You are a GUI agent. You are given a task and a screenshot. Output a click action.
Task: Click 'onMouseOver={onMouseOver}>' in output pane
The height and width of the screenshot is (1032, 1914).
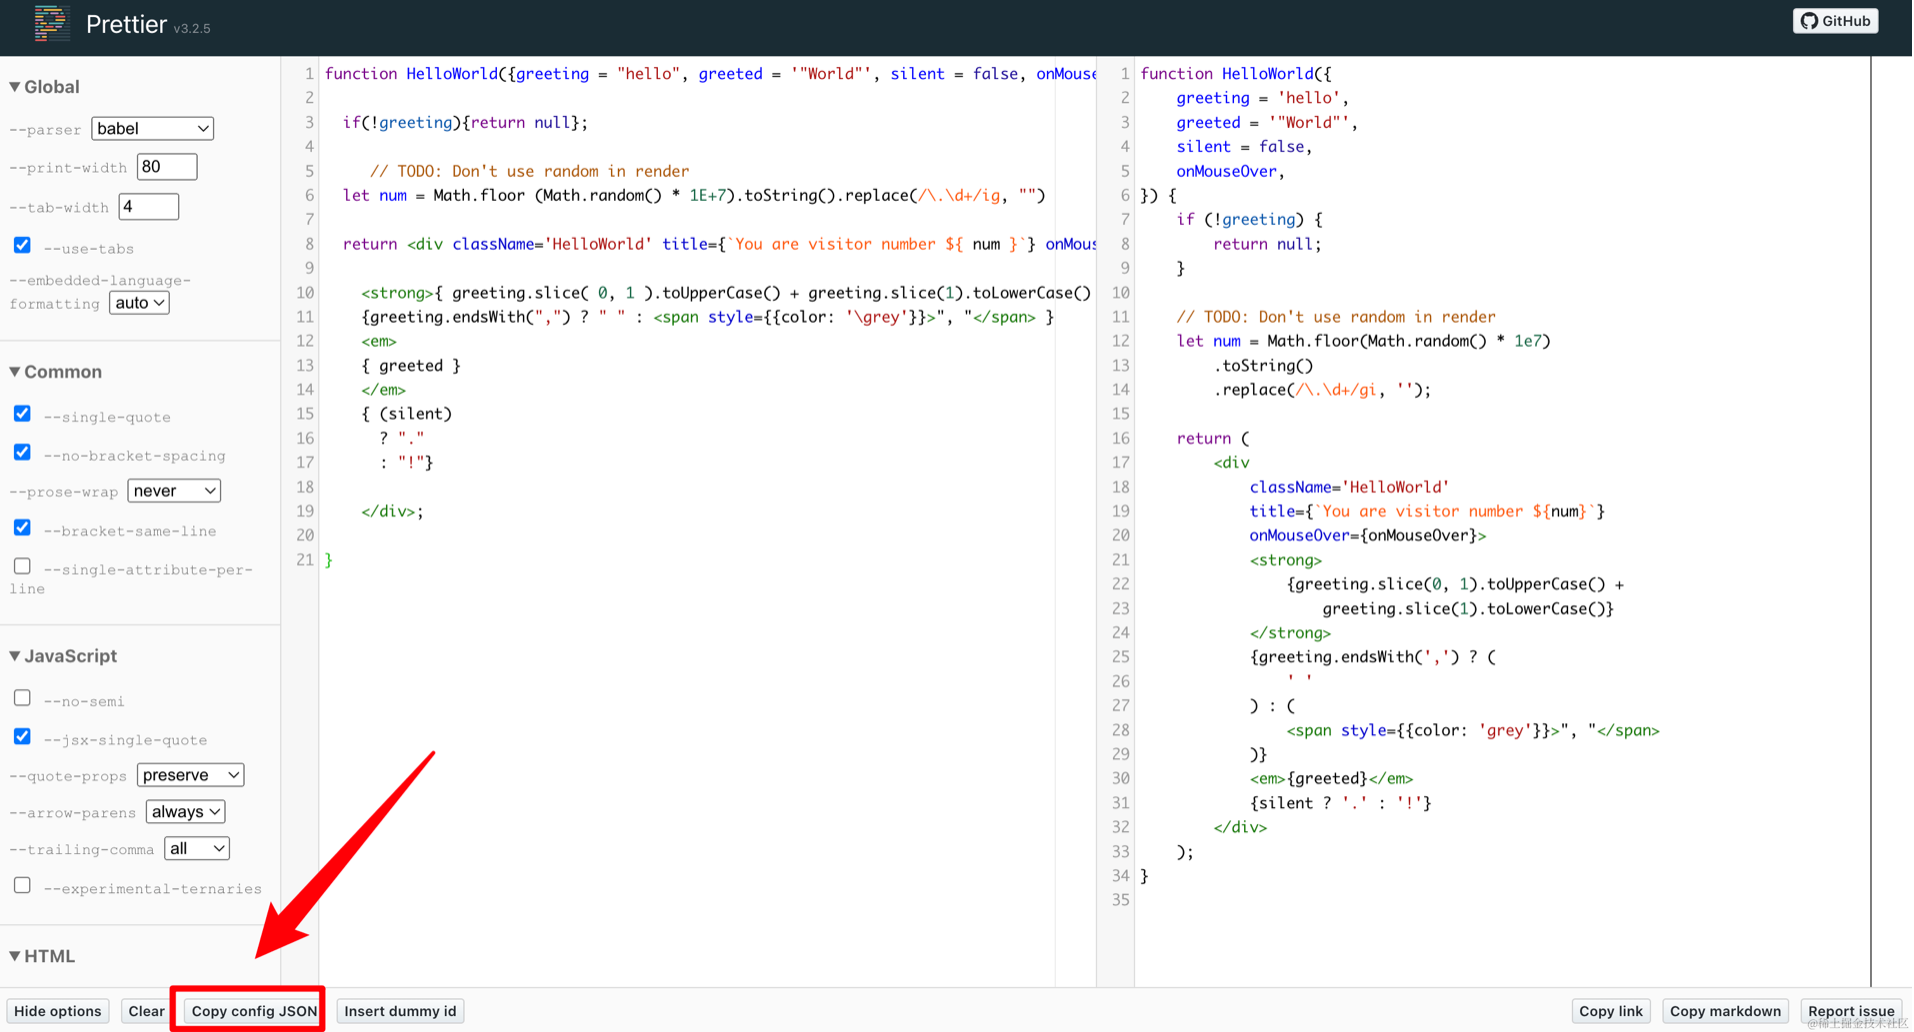[1367, 535]
